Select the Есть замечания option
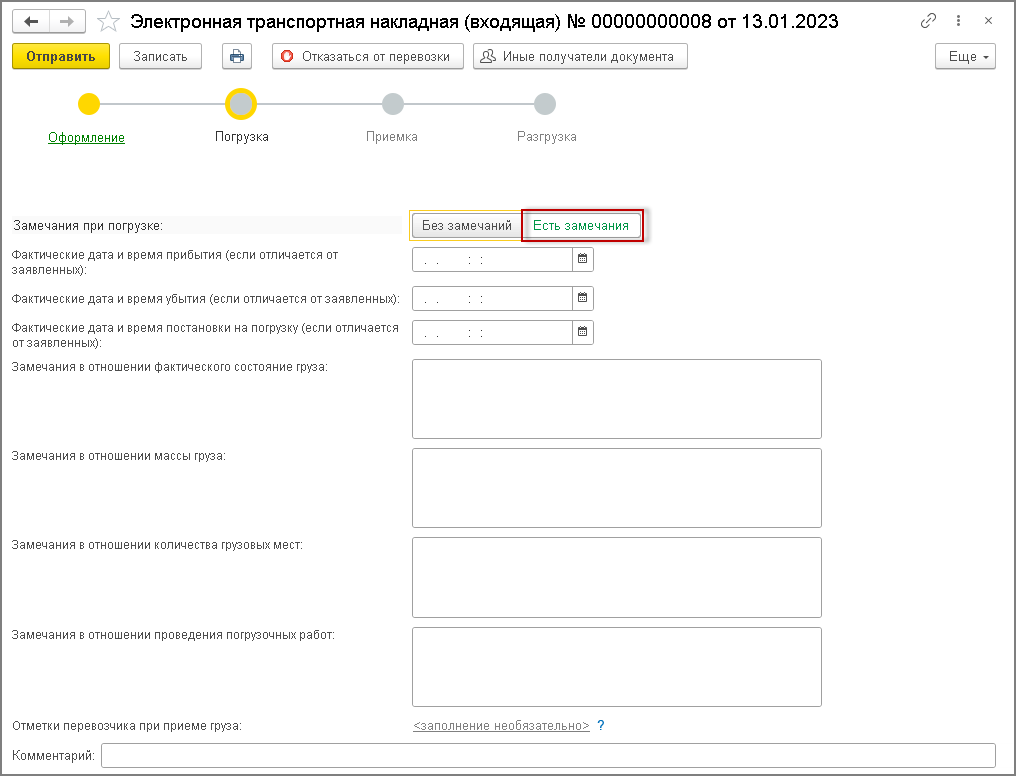 click(x=581, y=225)
